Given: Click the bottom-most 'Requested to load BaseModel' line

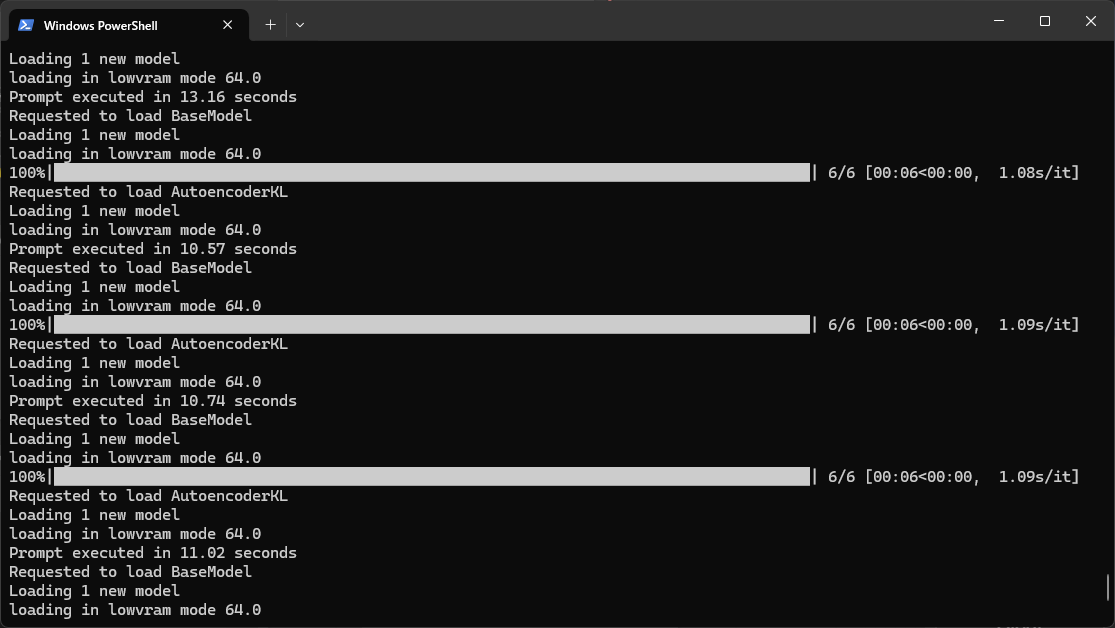Looking at the screenshot, I should pyautogui.click(x=130, y=572).
